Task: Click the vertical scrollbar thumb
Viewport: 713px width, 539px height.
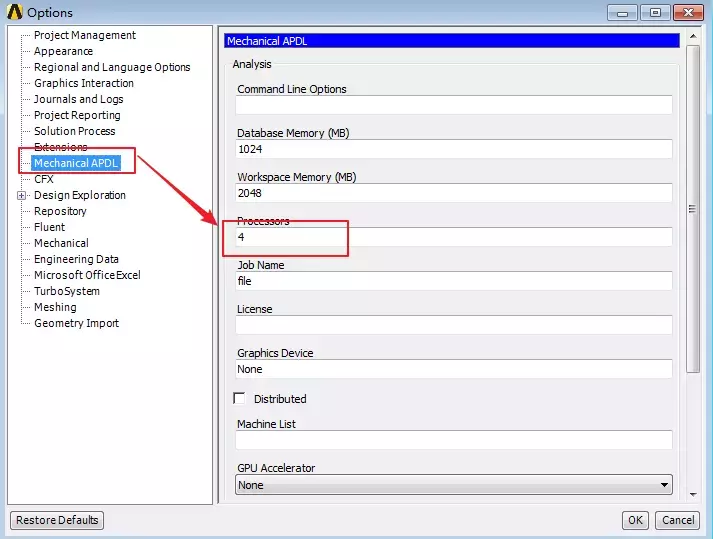Action: point(693,209)
